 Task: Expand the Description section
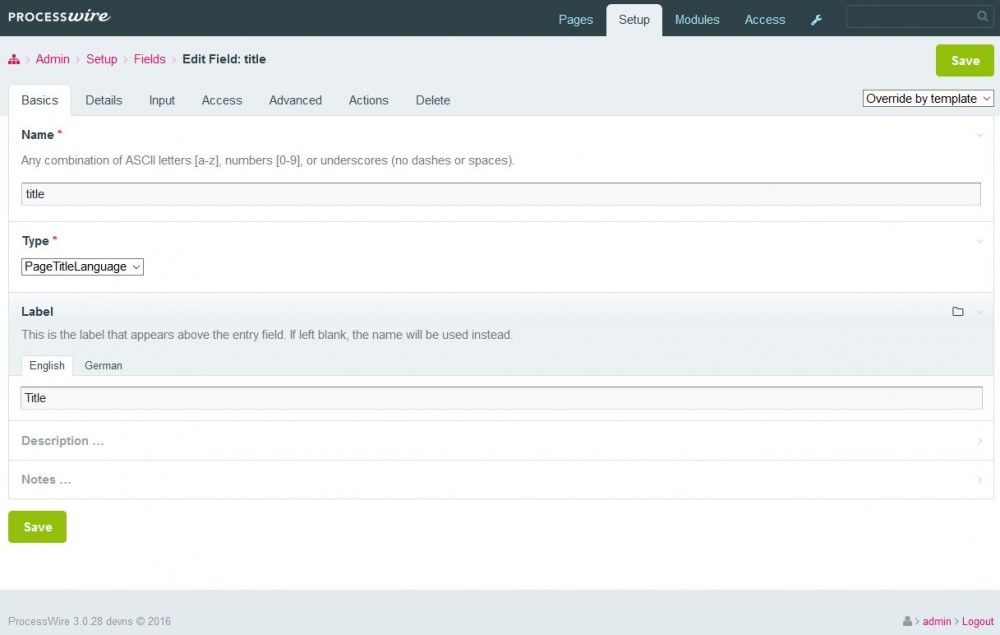point(62,441)
